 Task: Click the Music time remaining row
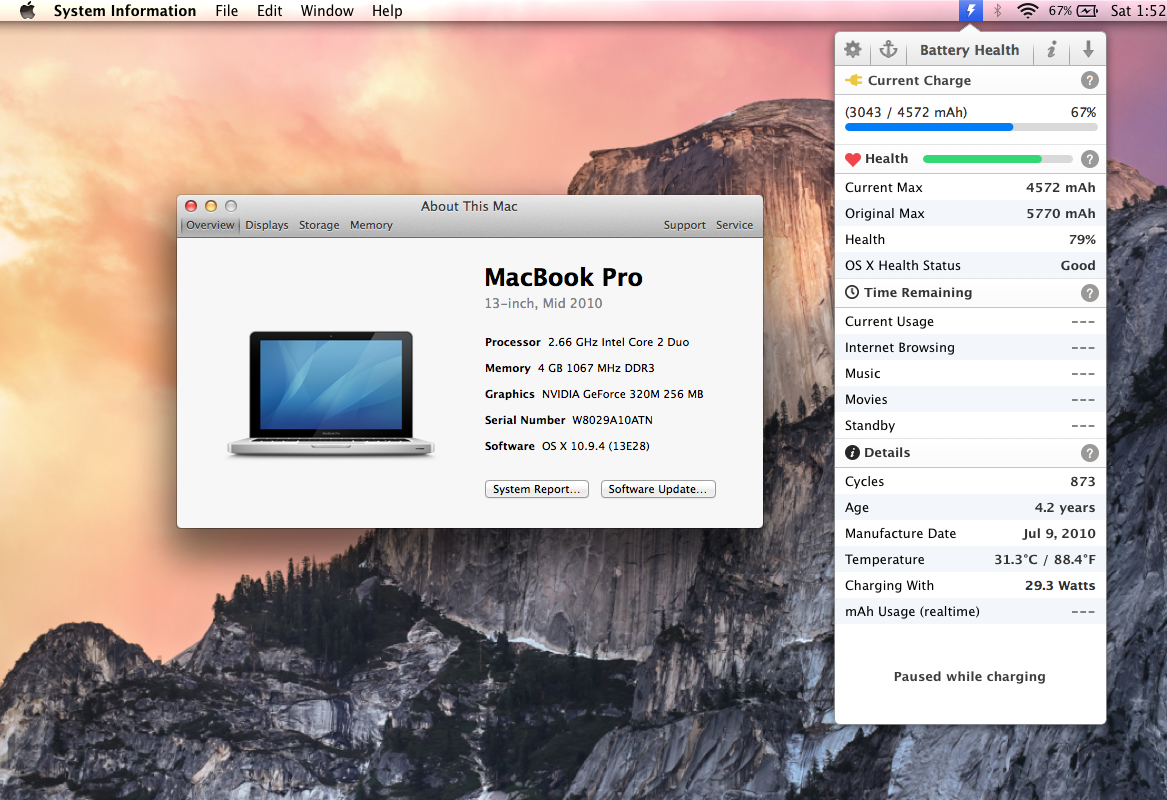(971, 373)
